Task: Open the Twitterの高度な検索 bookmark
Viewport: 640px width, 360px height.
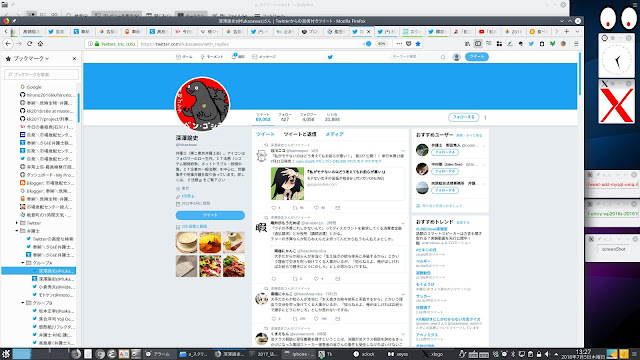Action: point(53,239)
